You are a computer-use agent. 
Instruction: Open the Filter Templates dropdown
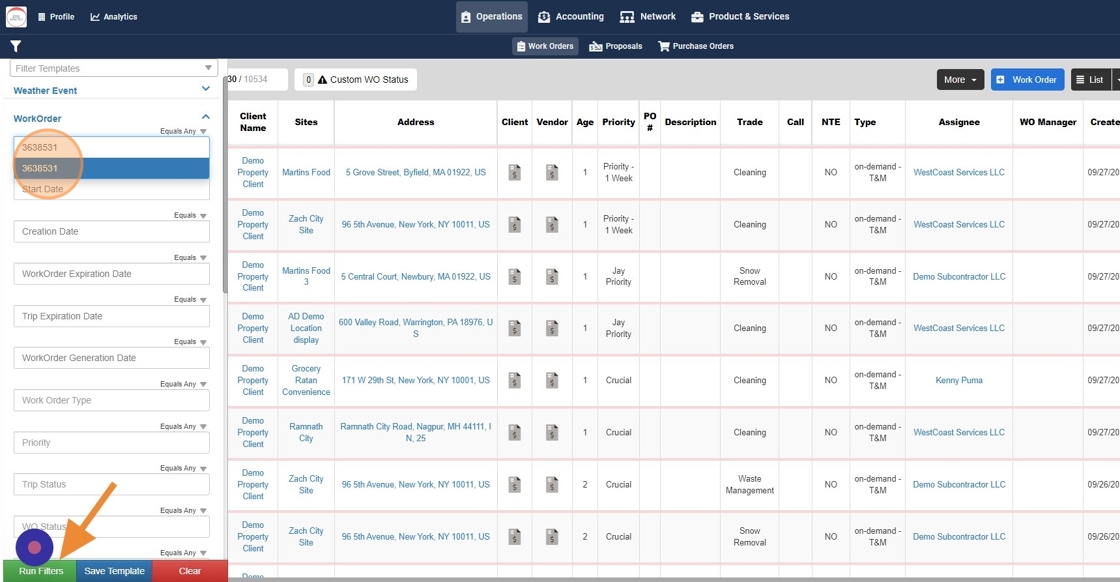pos(113,68)
